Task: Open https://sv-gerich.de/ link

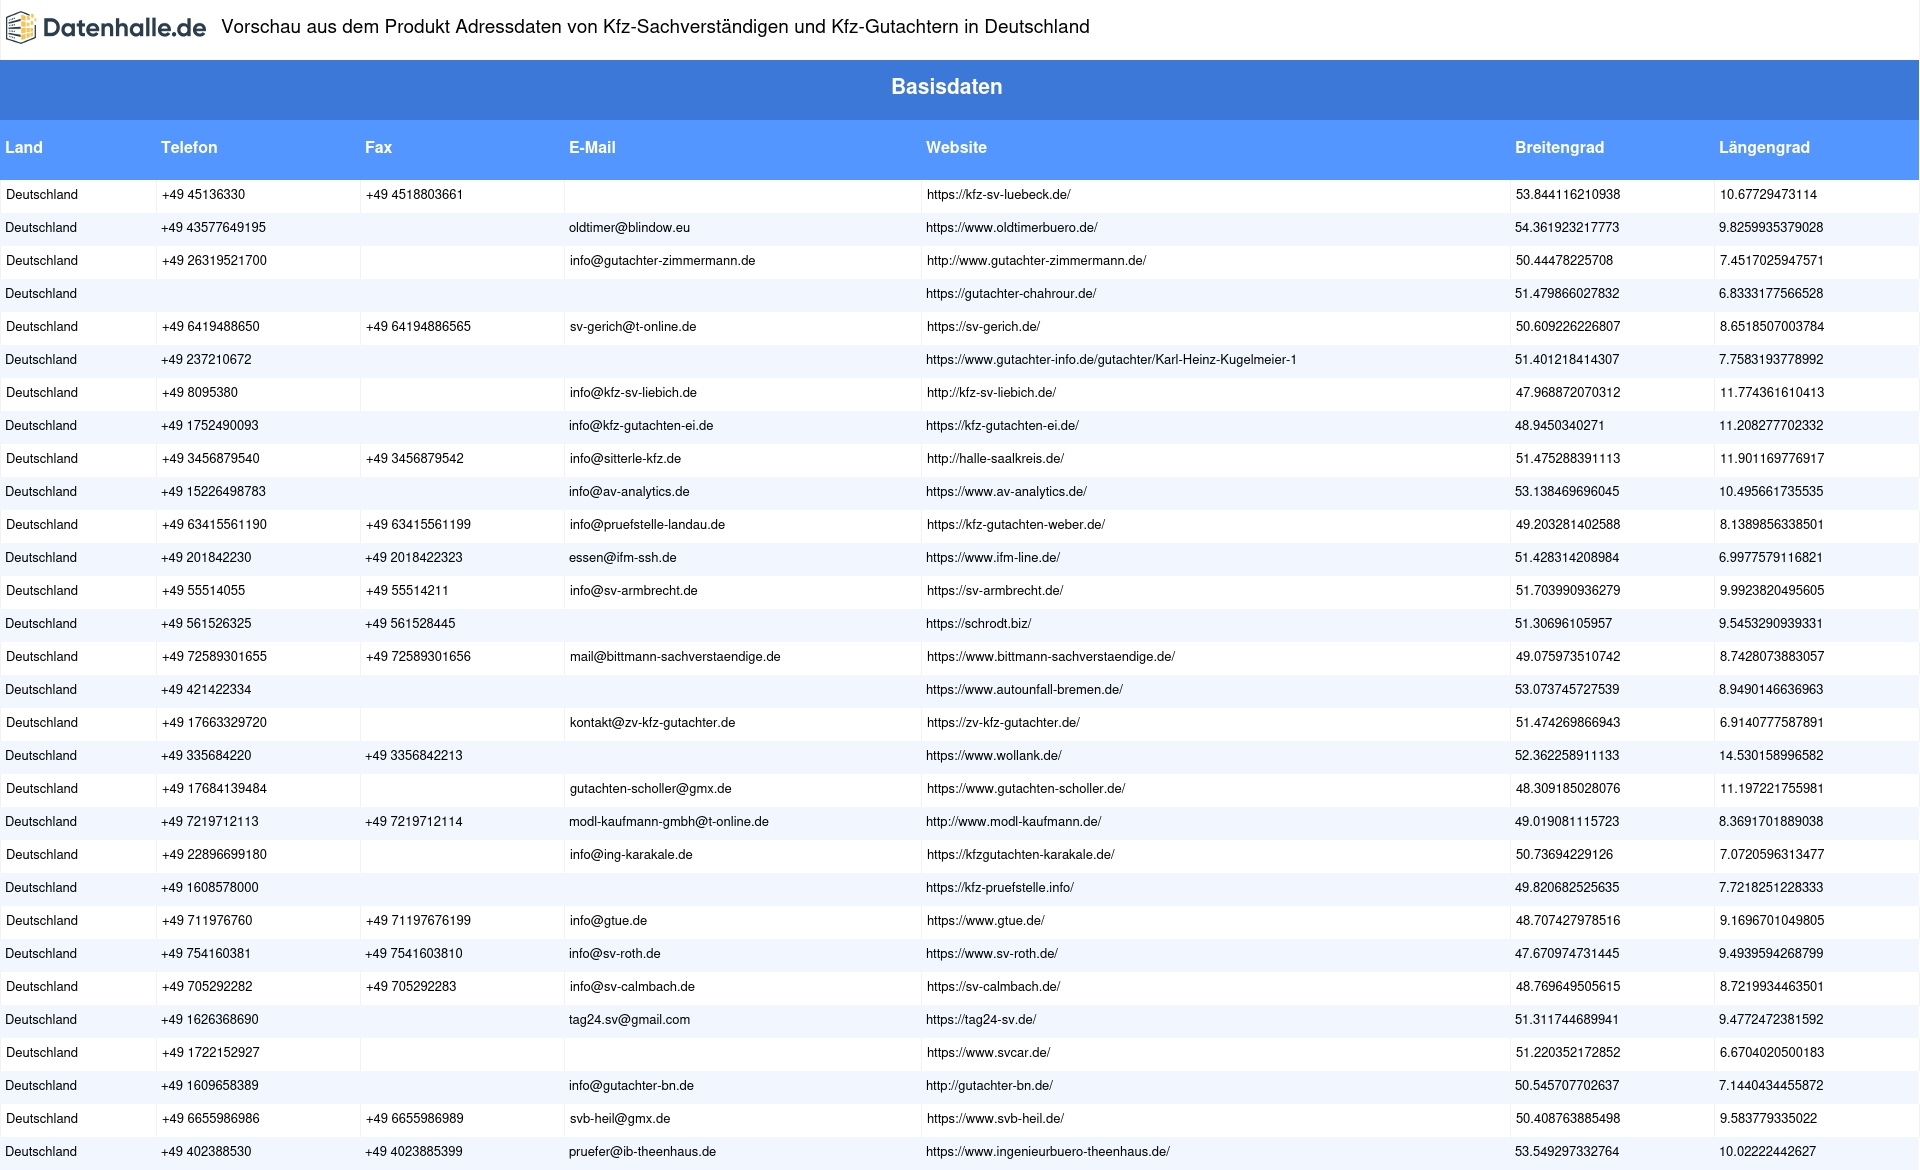Action: [x=983, y=327]
